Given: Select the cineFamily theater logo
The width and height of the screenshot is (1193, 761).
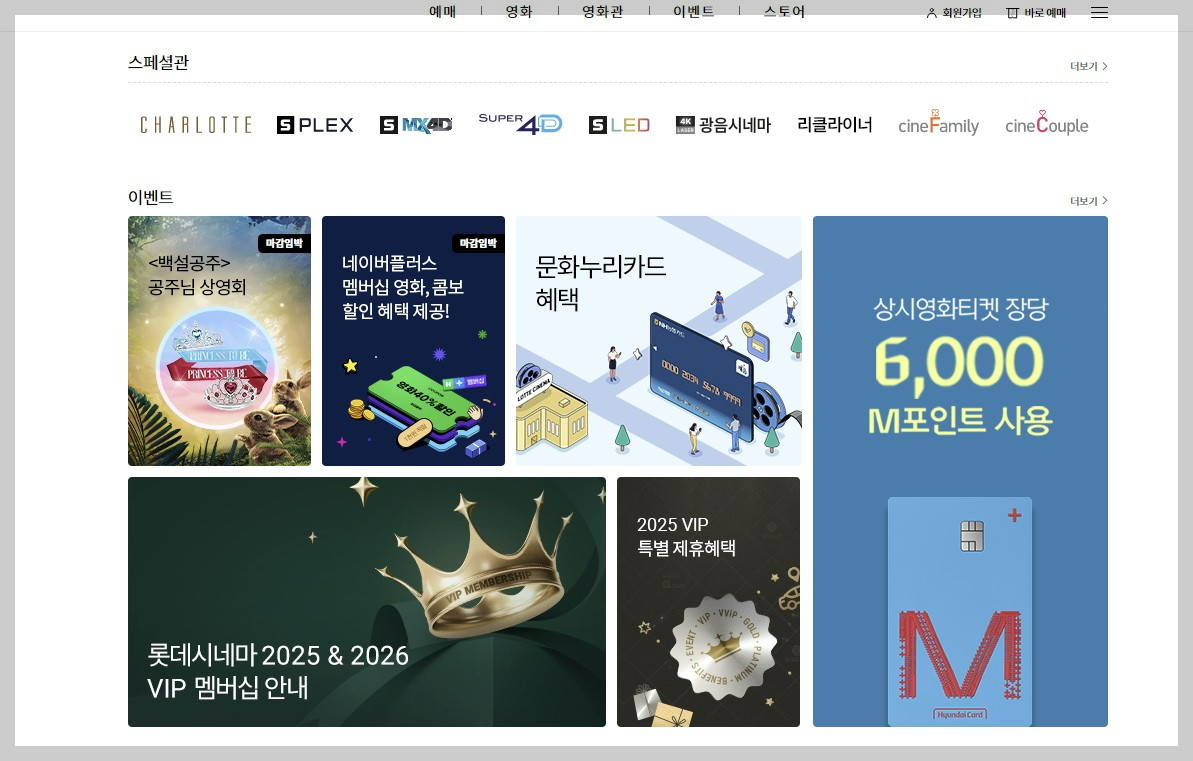Looking at the screenshot, I should point(938,124).
